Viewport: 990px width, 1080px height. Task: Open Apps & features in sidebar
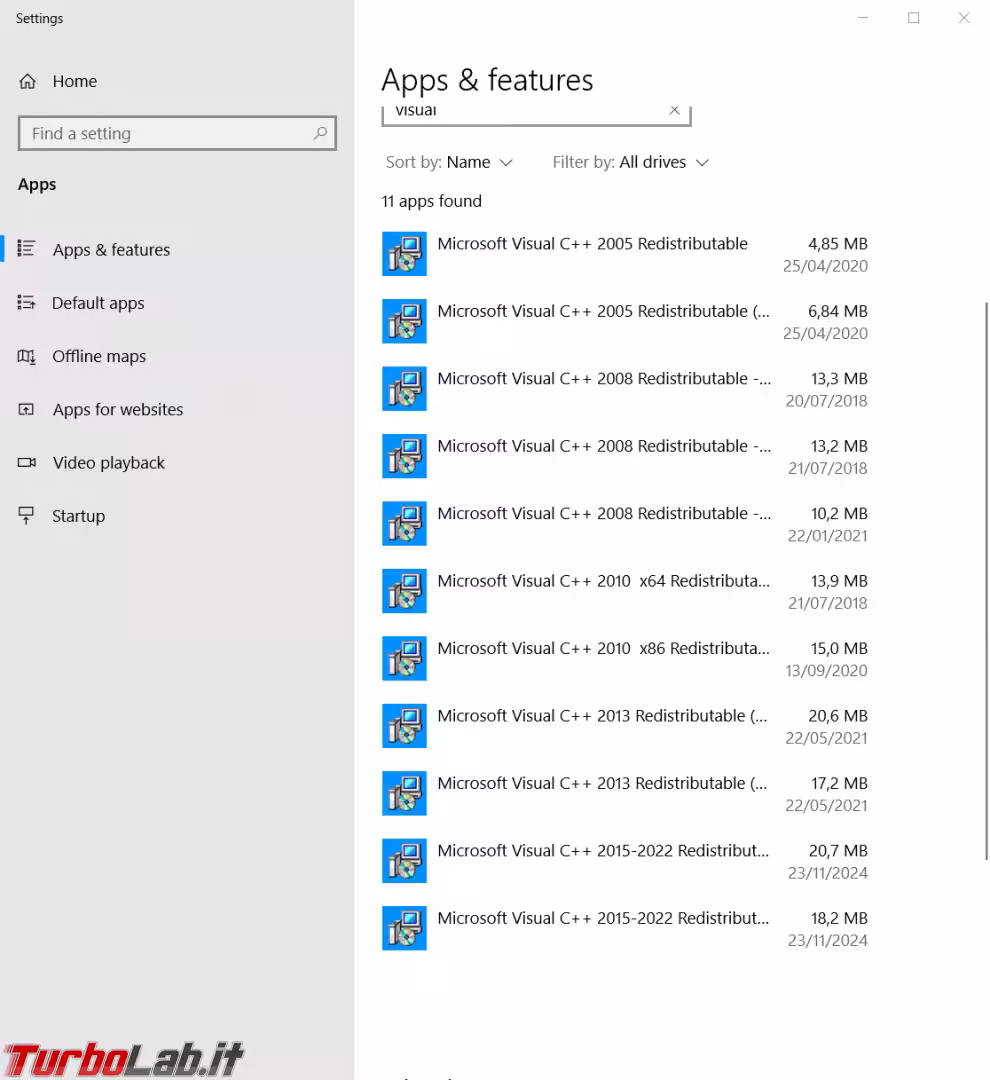pyautogui.click(x=111, y=250)
